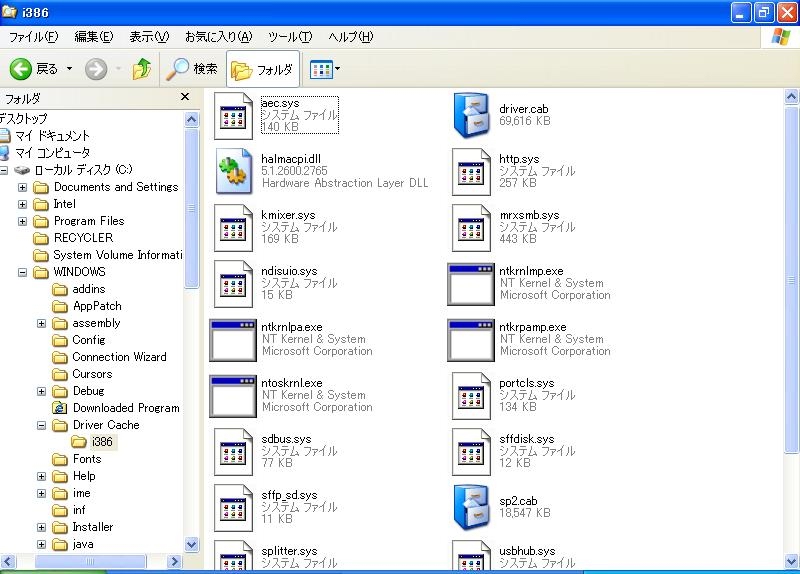
Task: Toggle the Folders (フォルダ) pane button
Action: 262,69
